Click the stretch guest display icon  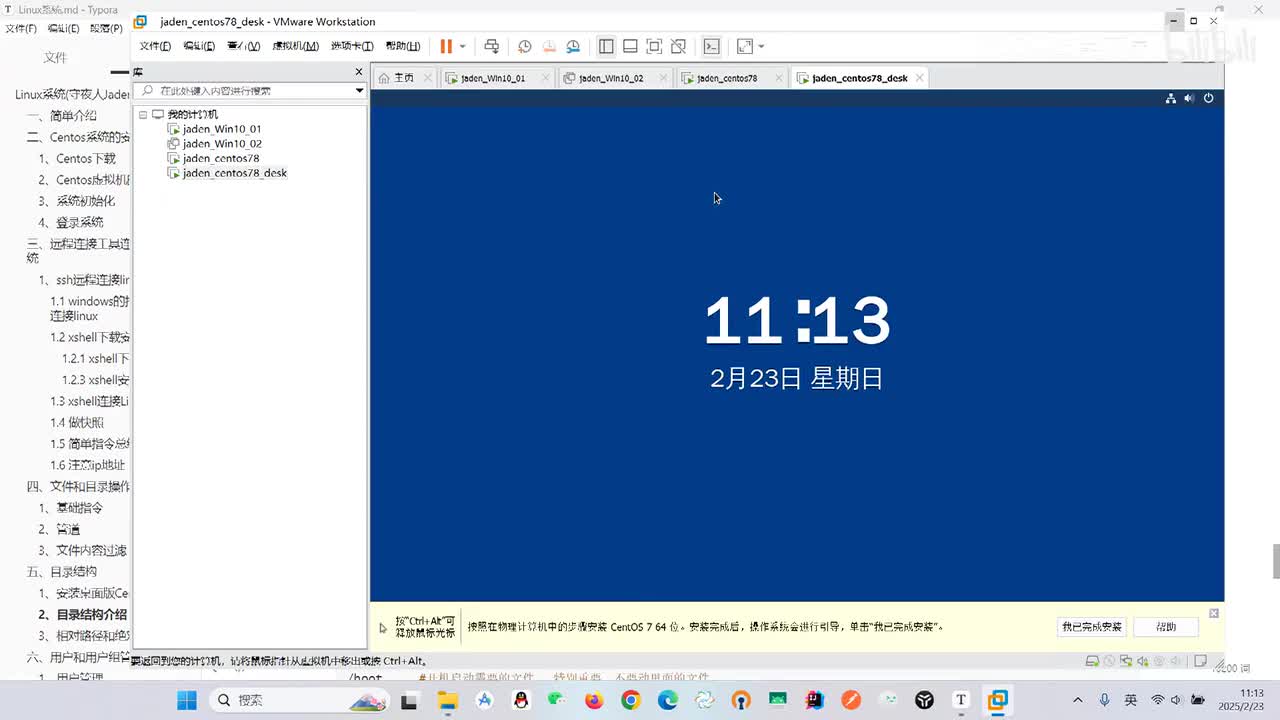[744, 46]
